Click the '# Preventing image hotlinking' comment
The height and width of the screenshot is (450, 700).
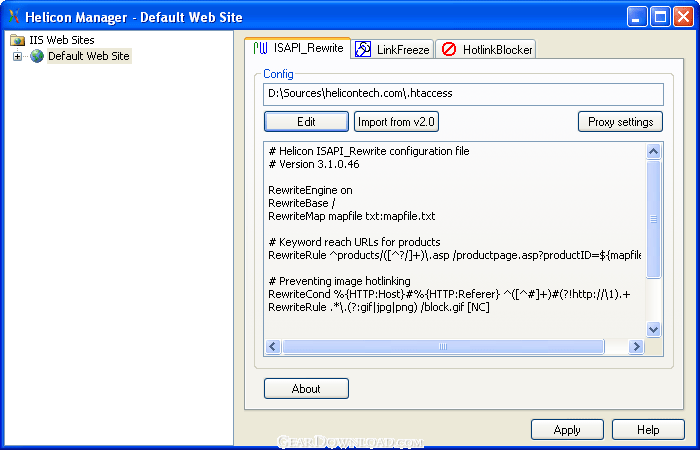(339, 281)
